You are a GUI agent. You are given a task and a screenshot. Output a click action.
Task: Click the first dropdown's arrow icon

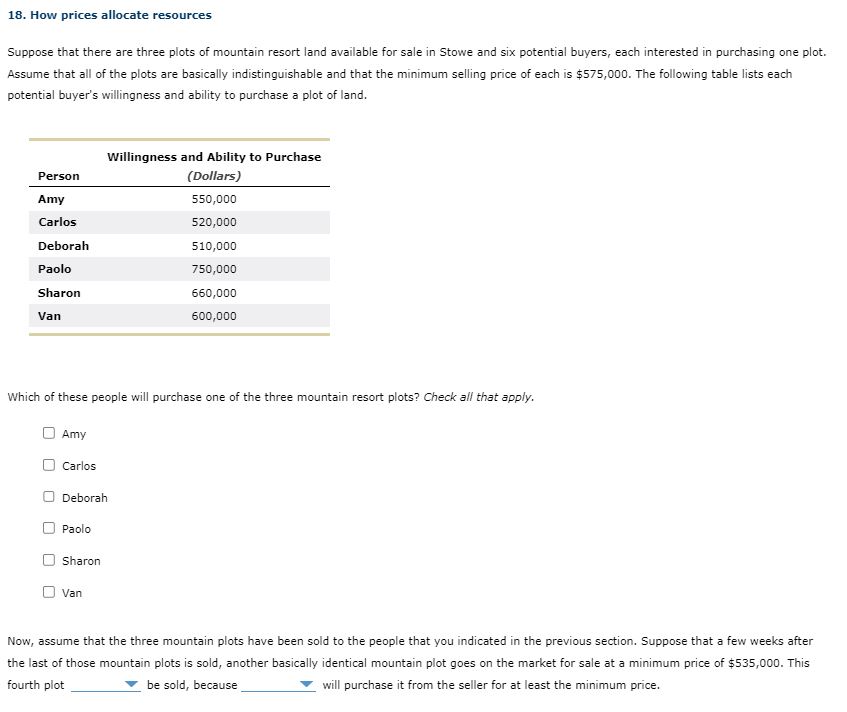[x=133, y=685]
